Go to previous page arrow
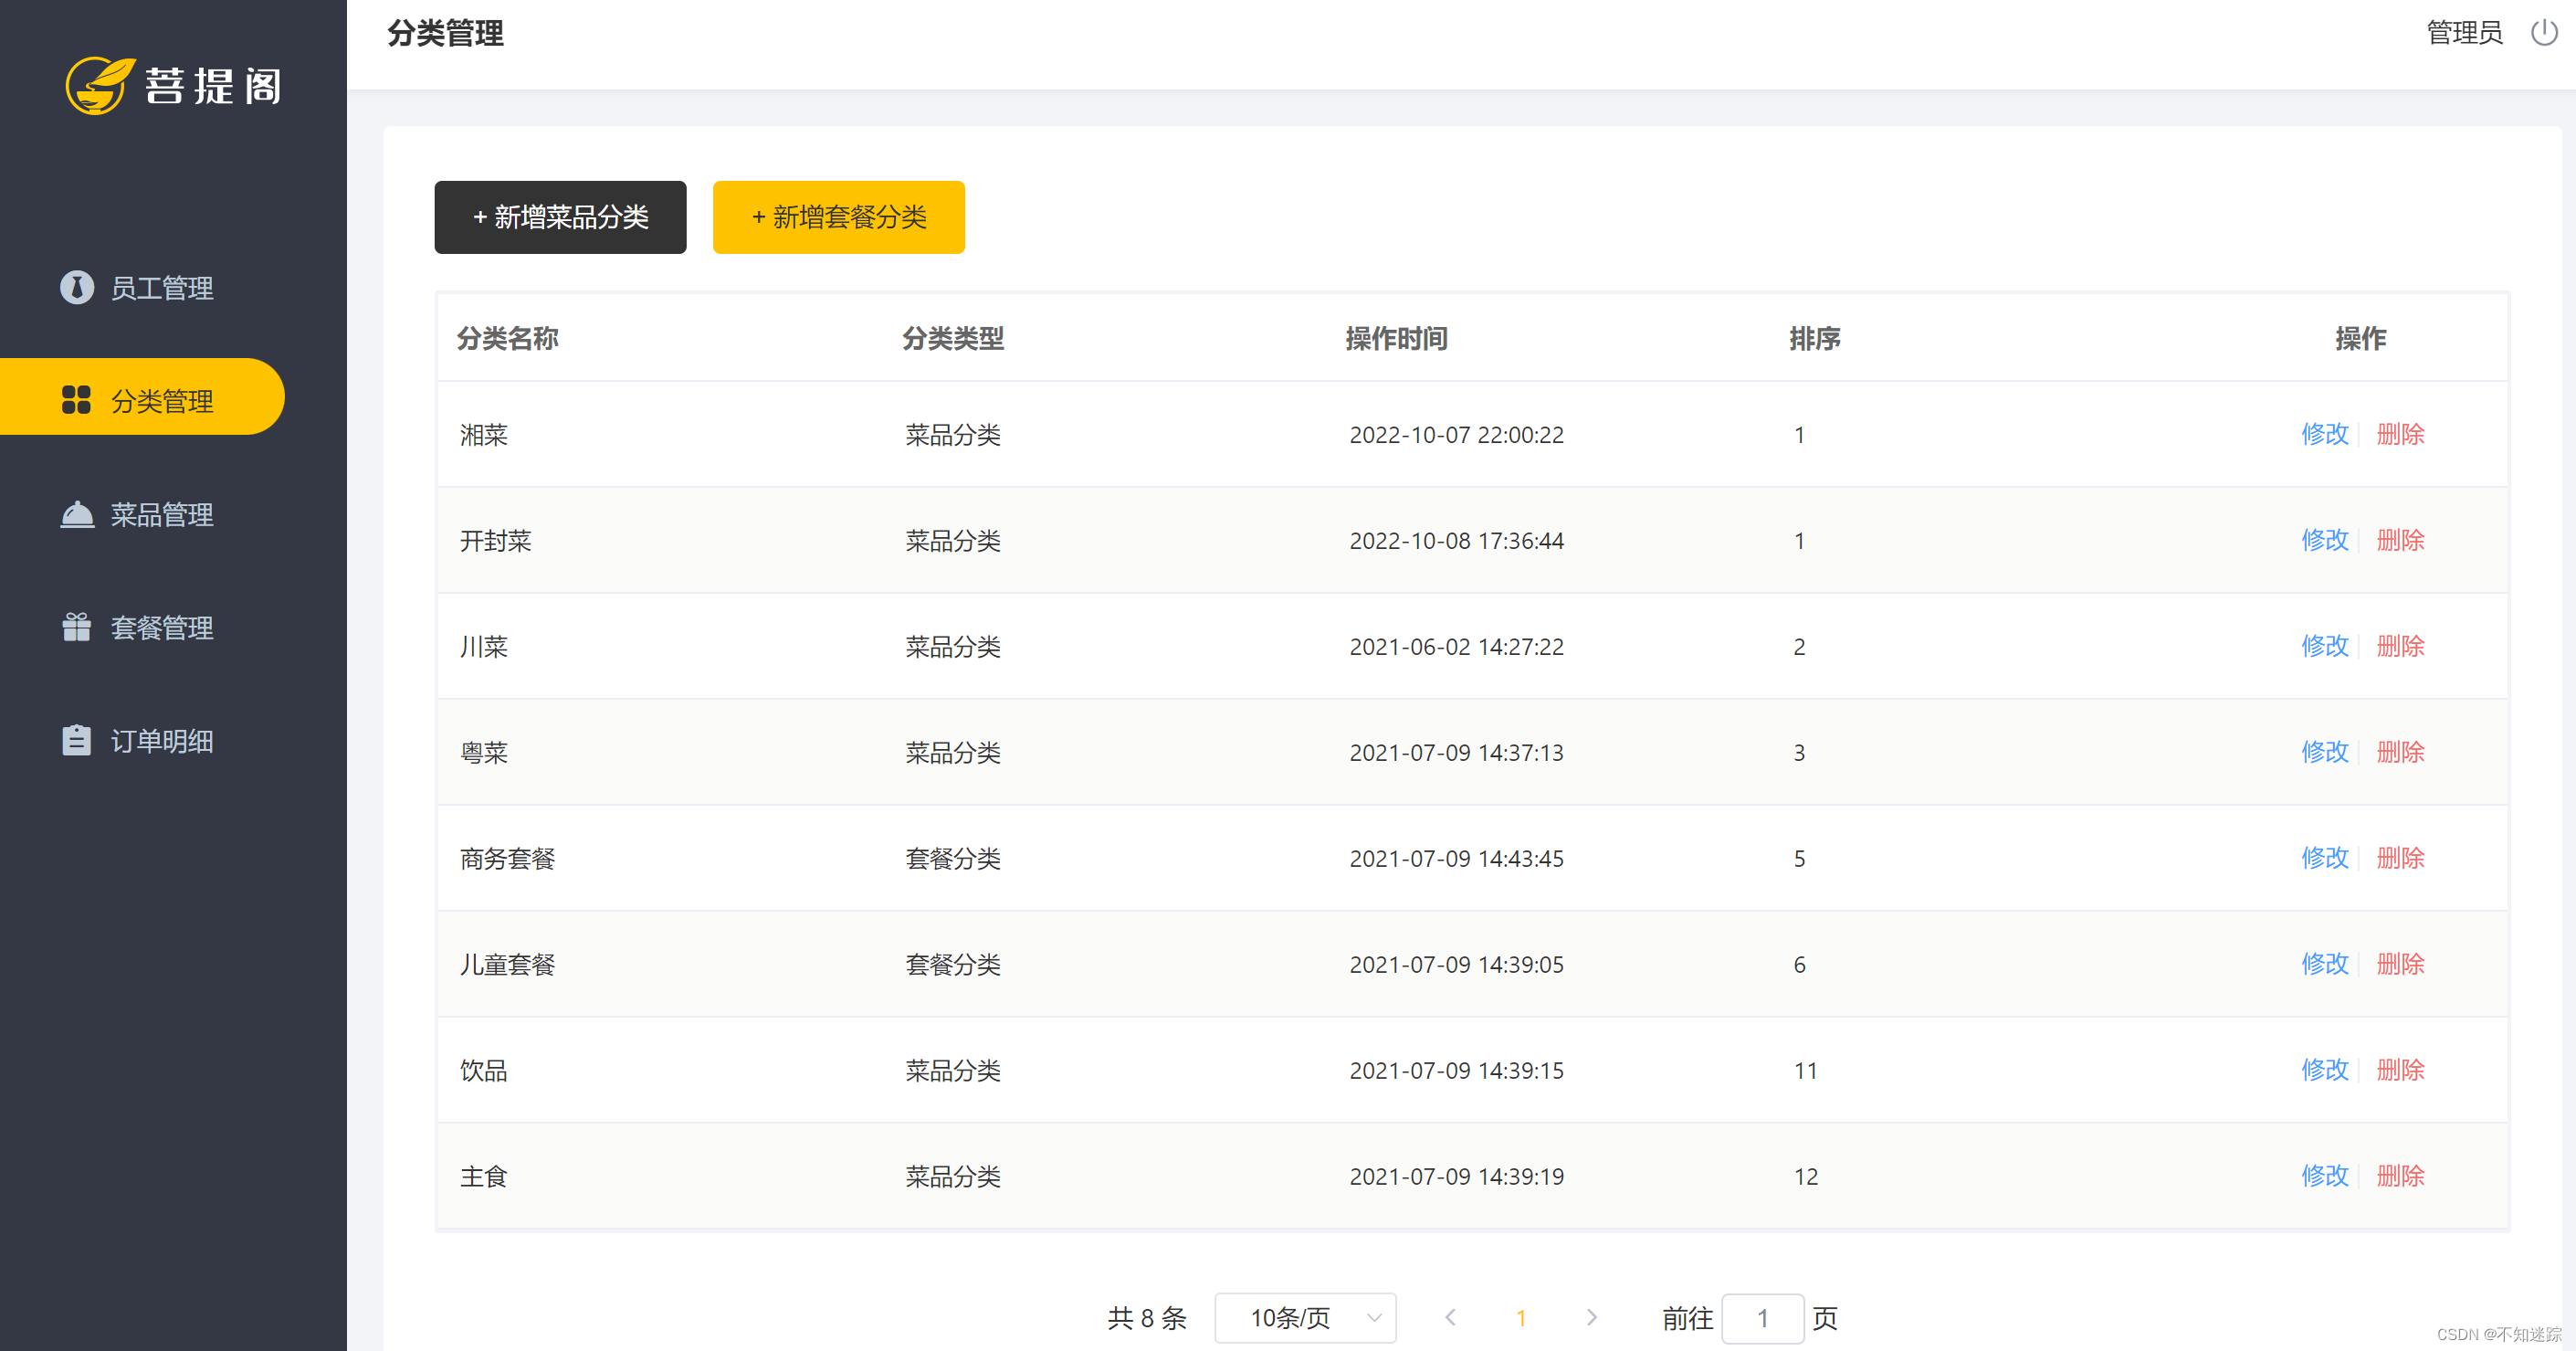The image size is (2576, 1351). [1450, 1318]
